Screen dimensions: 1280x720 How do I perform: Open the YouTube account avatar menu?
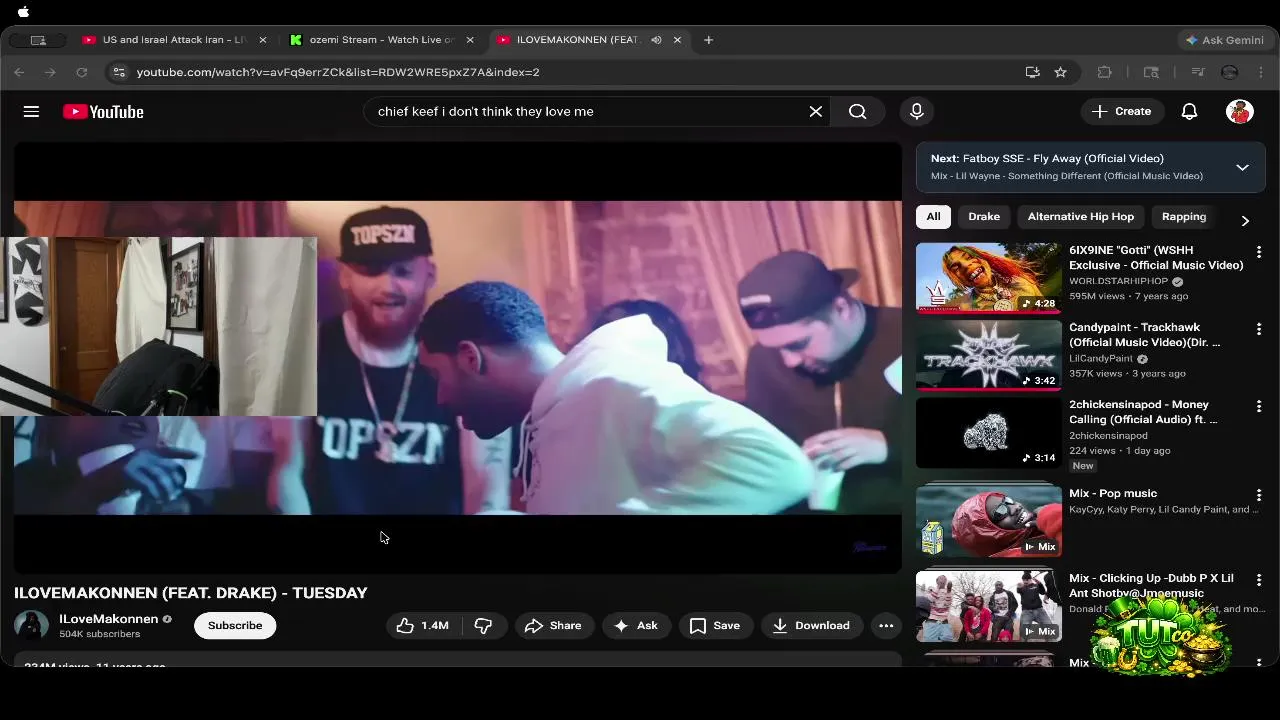1240,112
